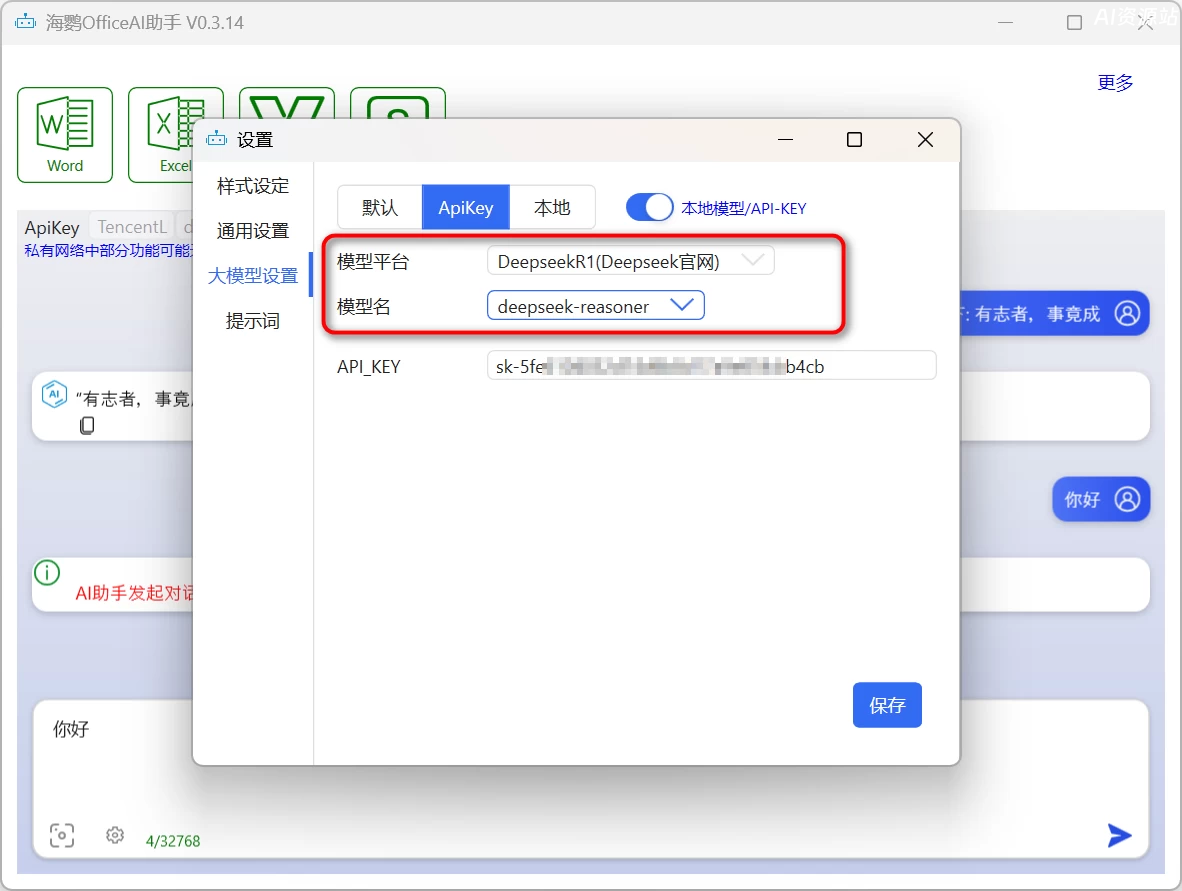Open the deepseek-reasoner selection chevron
The height and width of the screenshot is (891, 1182).
tap(683, 306)
